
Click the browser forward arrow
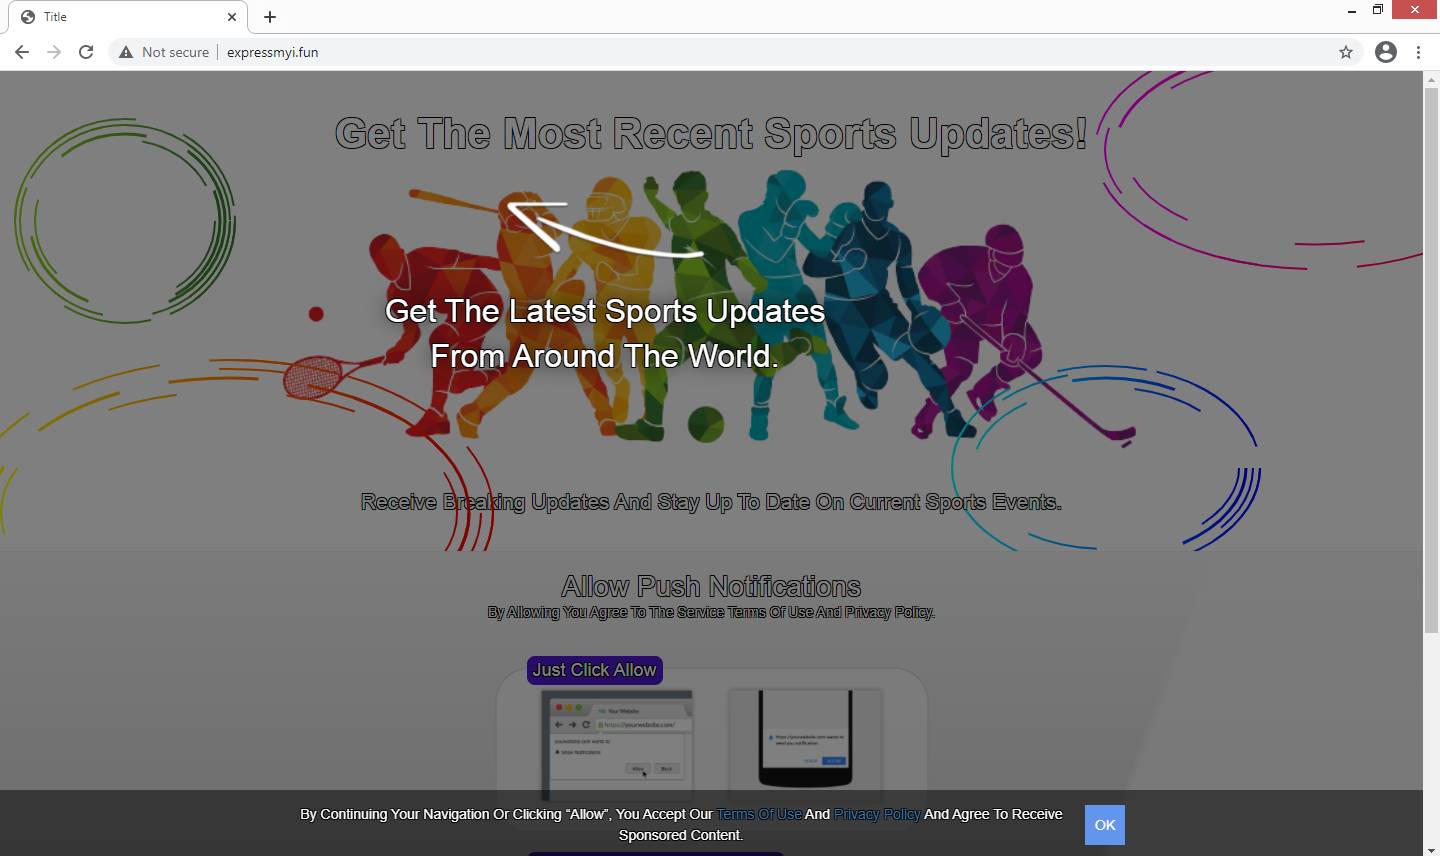coord(54,52)
